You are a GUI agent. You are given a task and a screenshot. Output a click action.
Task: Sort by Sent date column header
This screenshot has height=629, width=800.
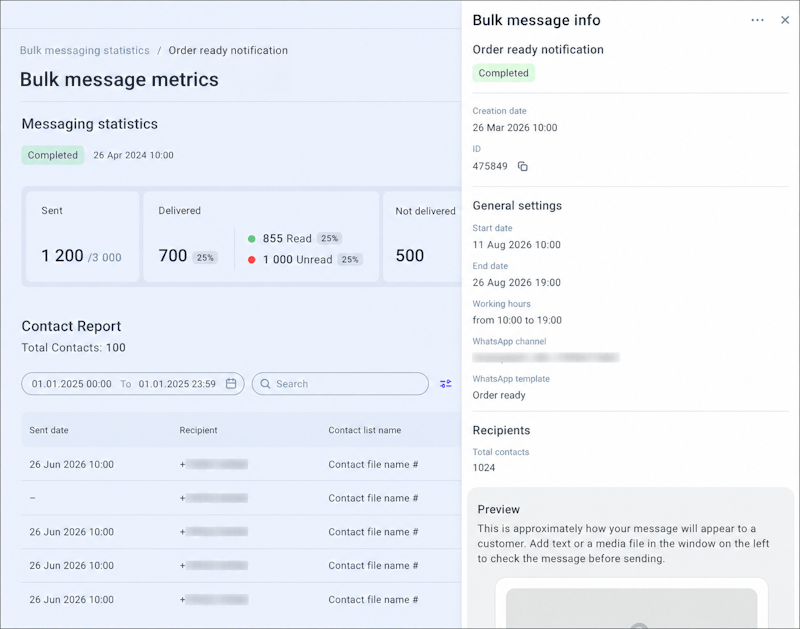click(x=49, y=430)
